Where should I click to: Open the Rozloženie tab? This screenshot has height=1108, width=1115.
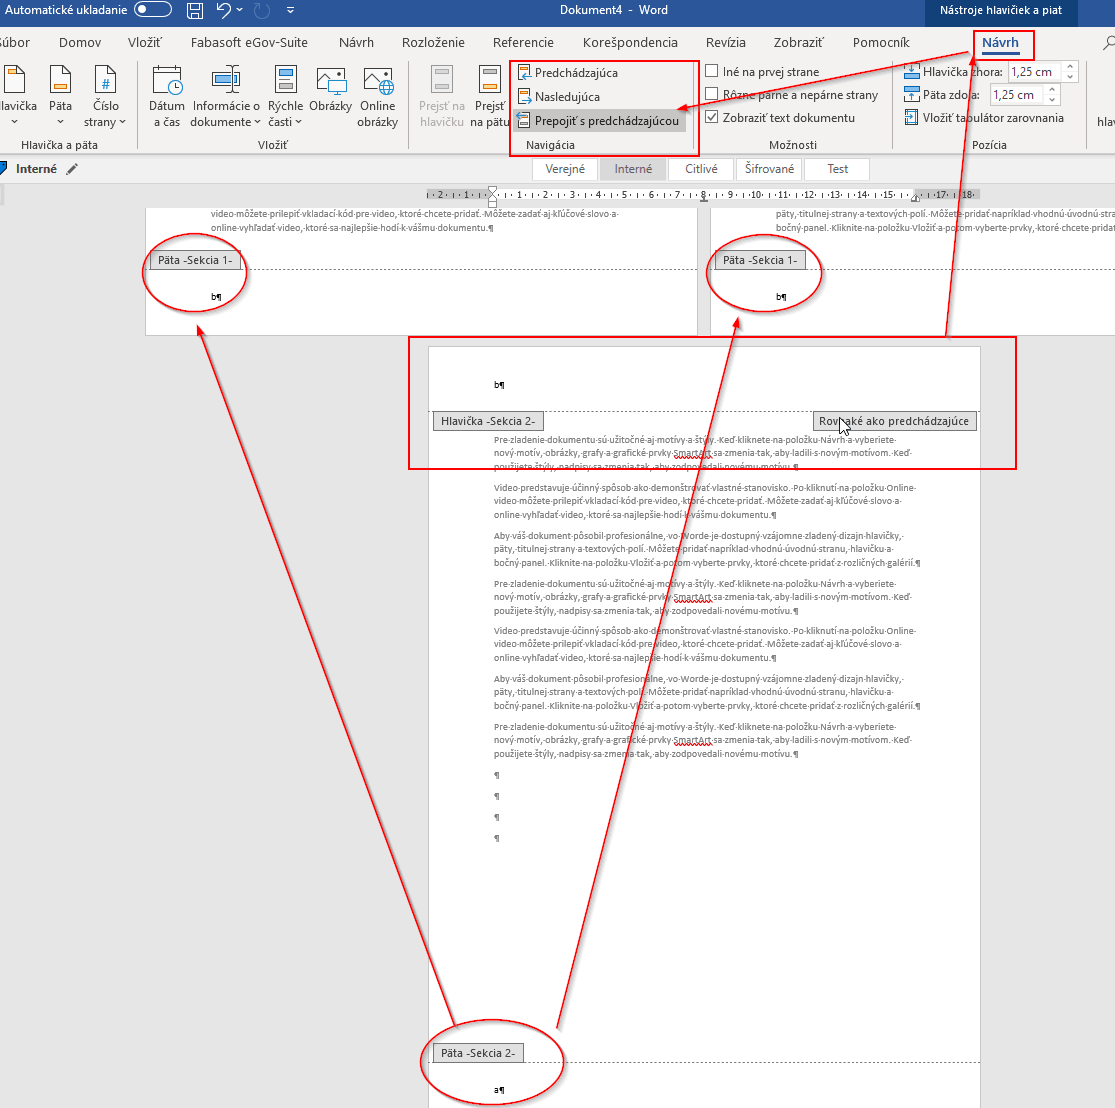pos(433,43)
